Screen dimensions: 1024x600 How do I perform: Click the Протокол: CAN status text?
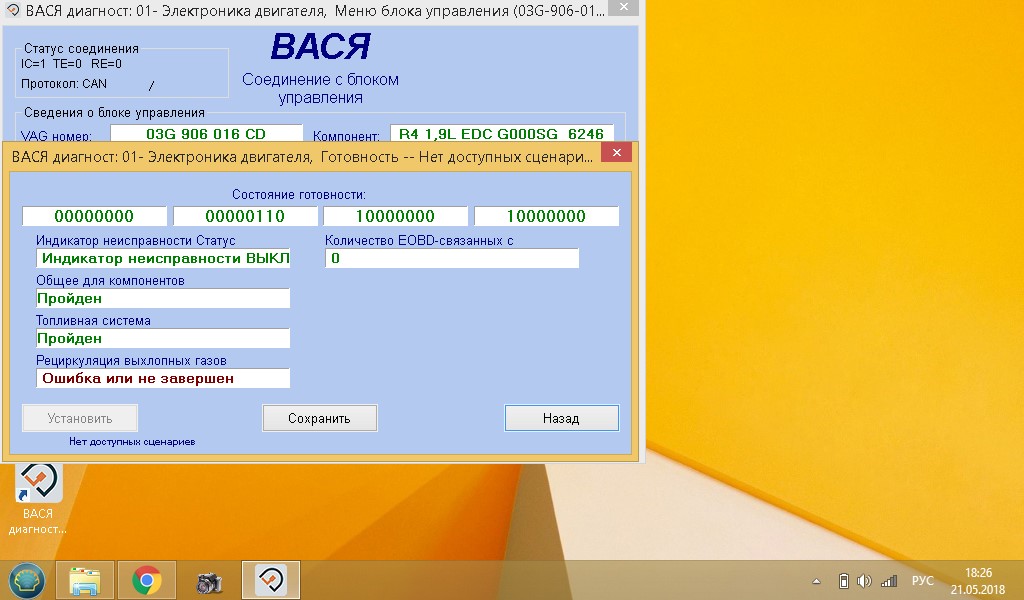(x=64, y=84)
